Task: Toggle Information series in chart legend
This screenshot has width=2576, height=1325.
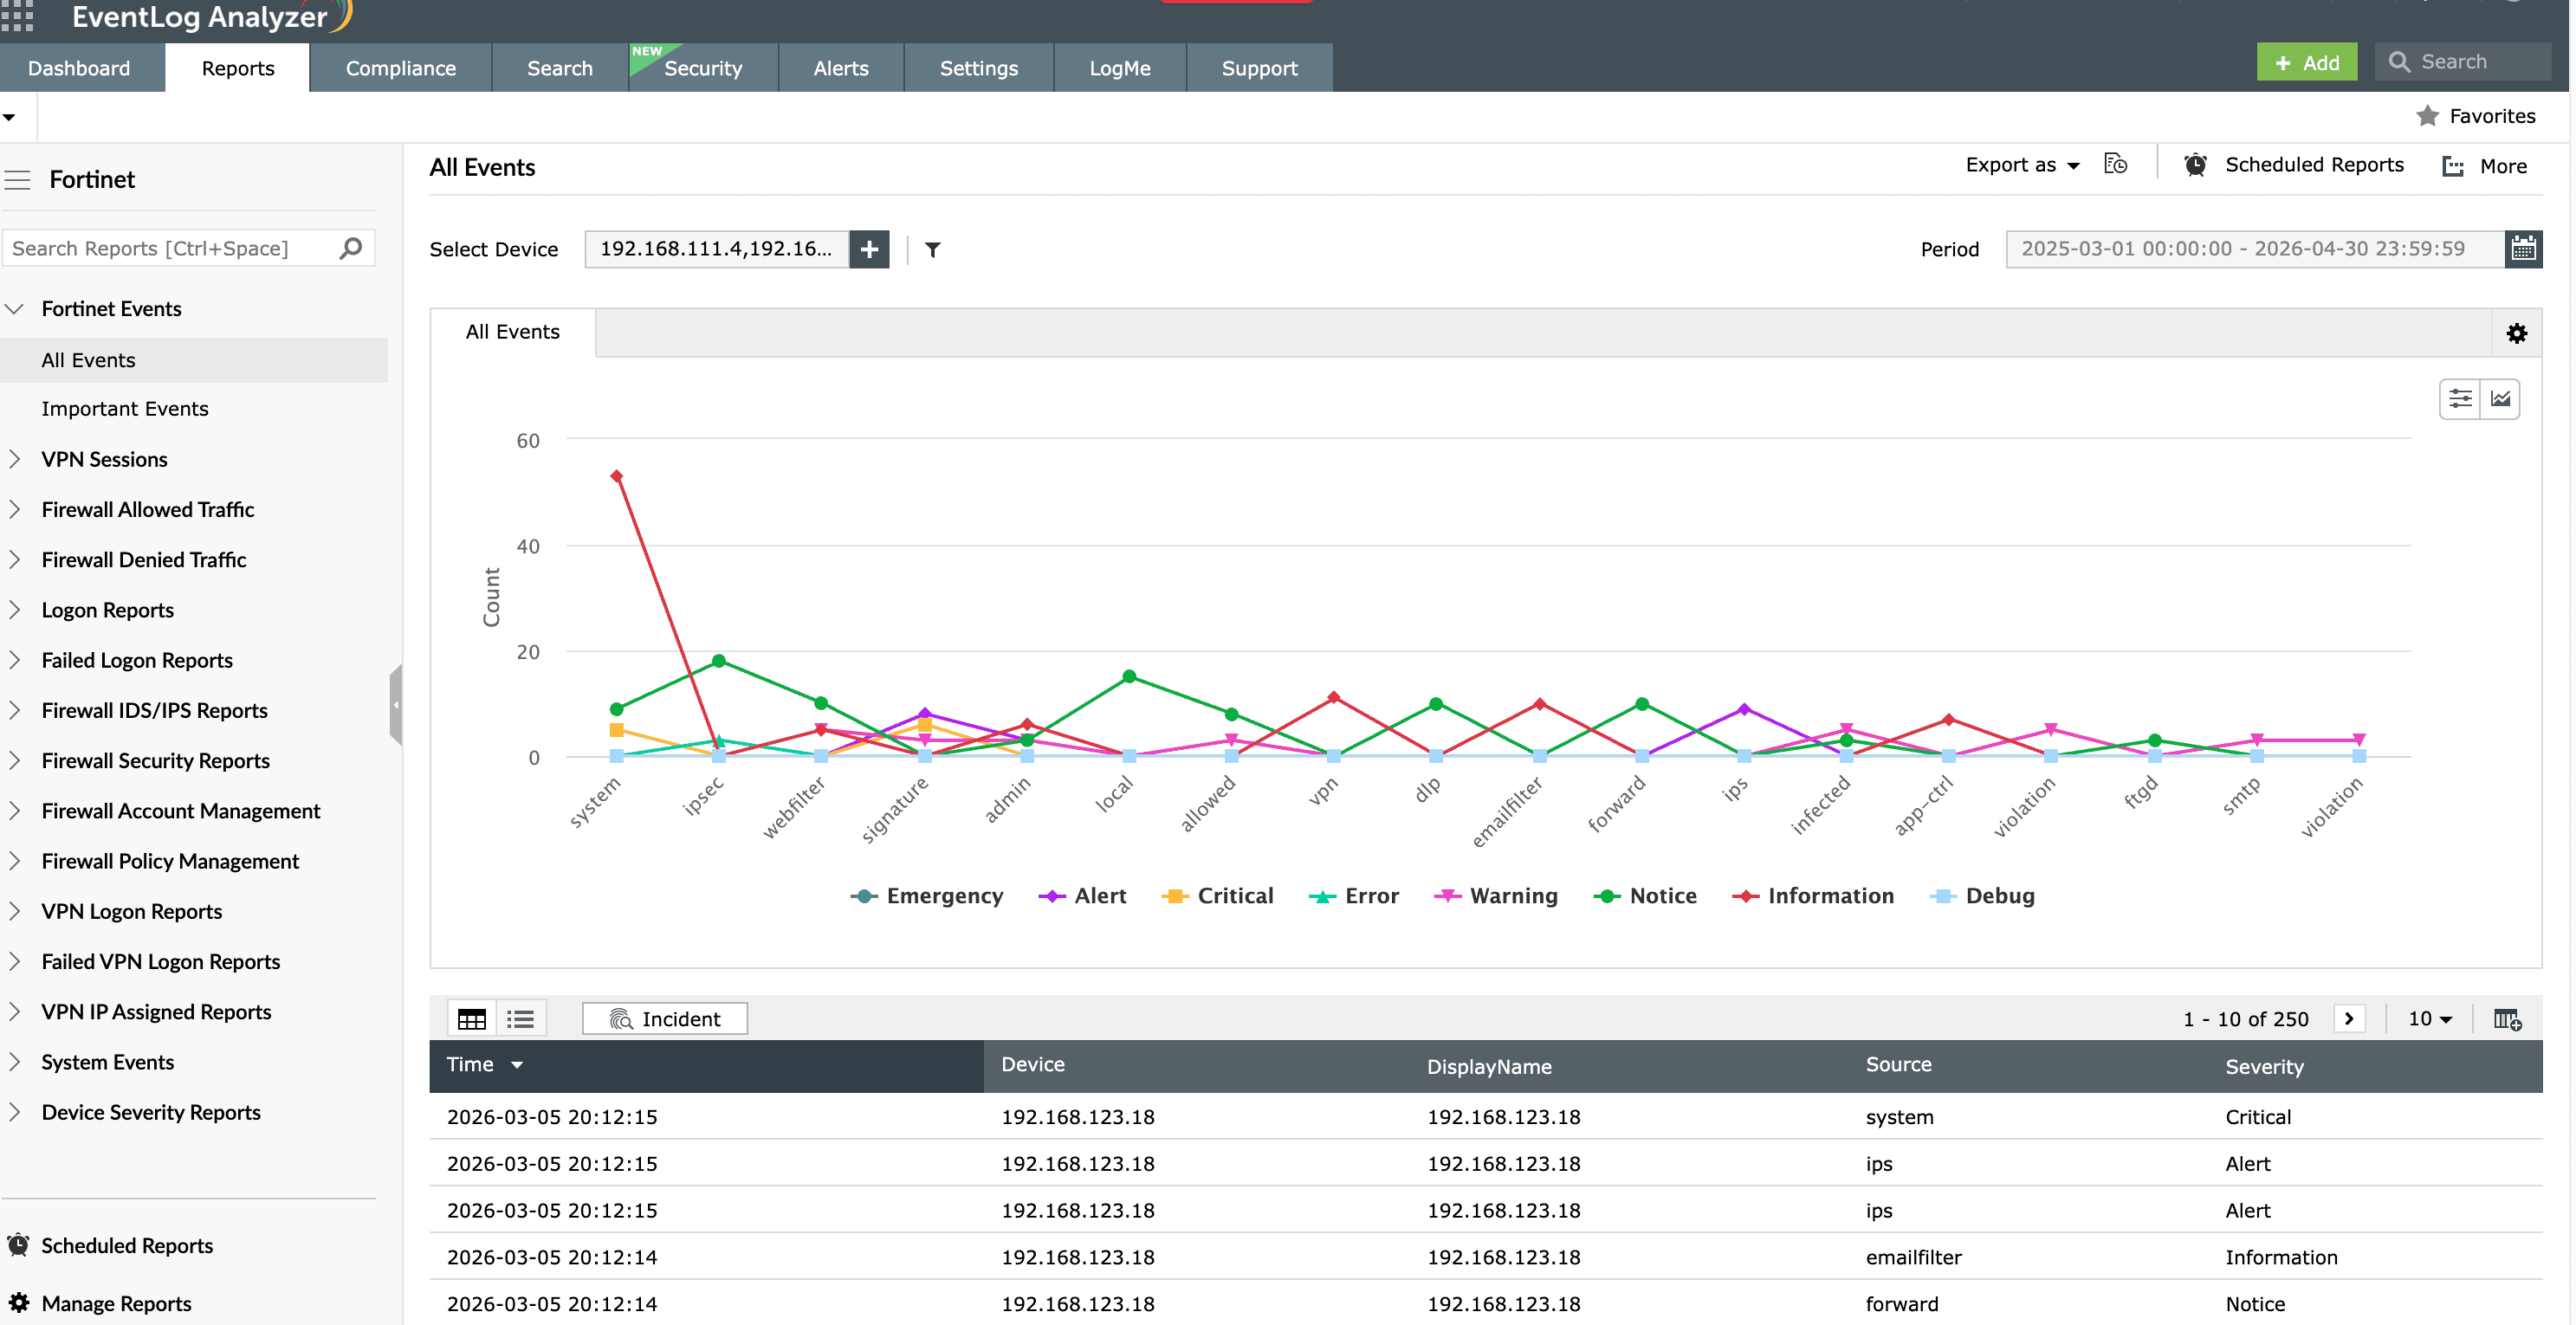Action: pyautogui.click(x=1812, y=896)
